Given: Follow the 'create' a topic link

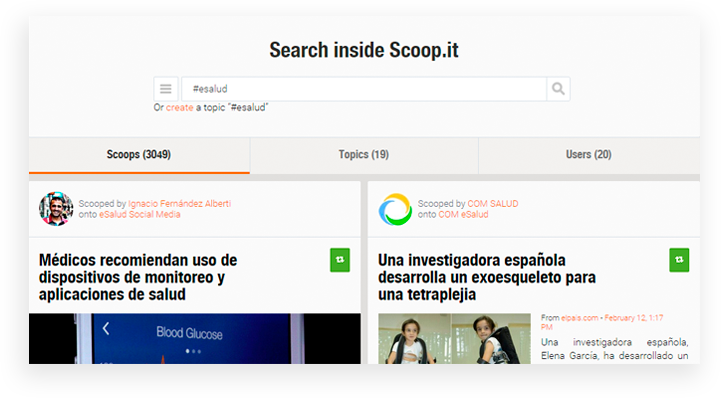Looking at the screenshot, I should click(179, 108).
